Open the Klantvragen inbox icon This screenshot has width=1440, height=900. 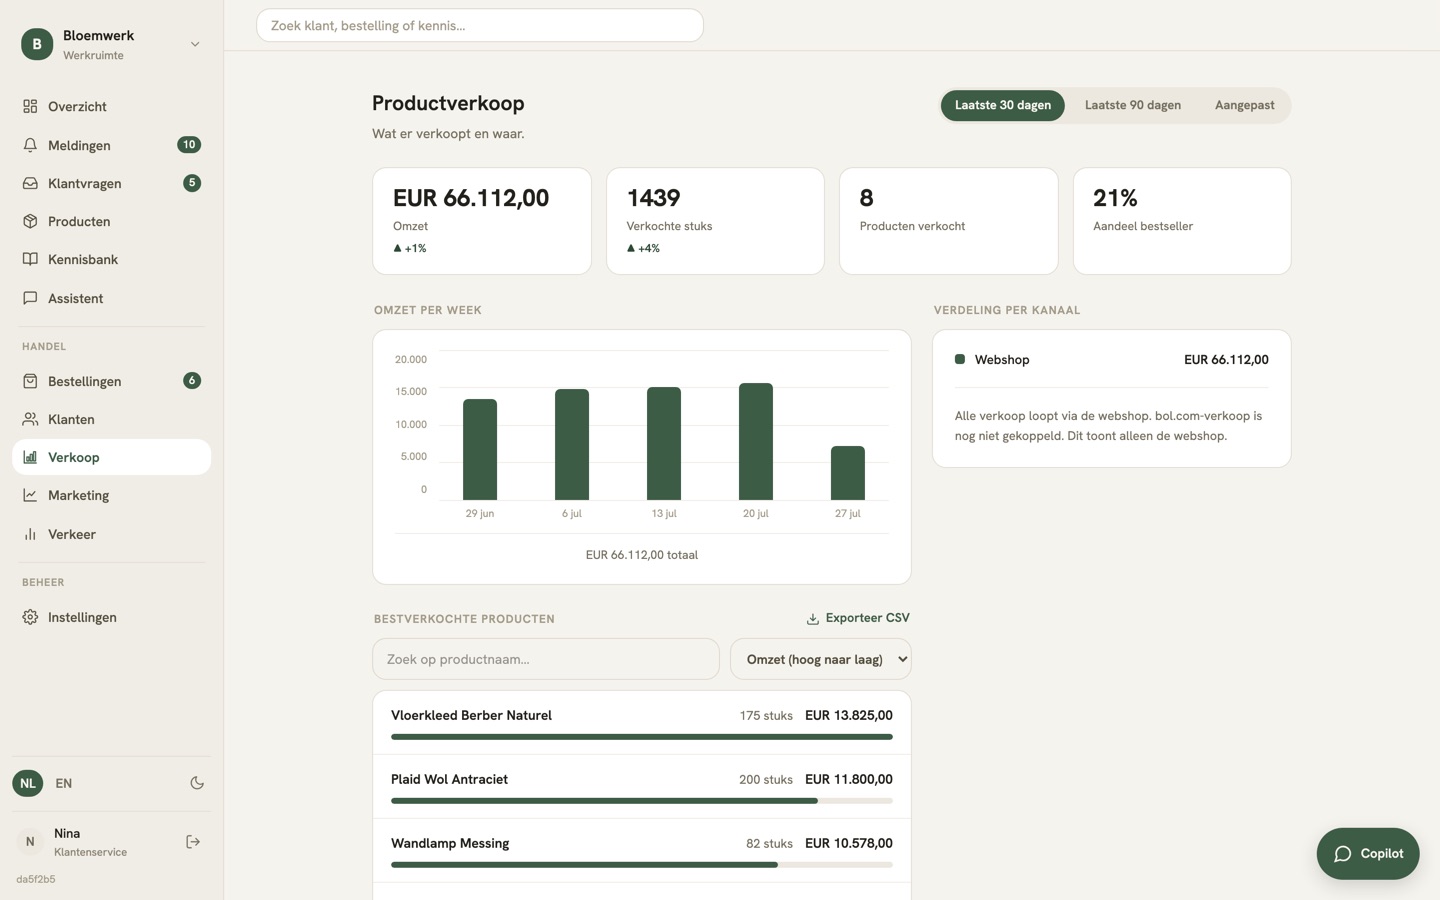(x=30, y=183)
